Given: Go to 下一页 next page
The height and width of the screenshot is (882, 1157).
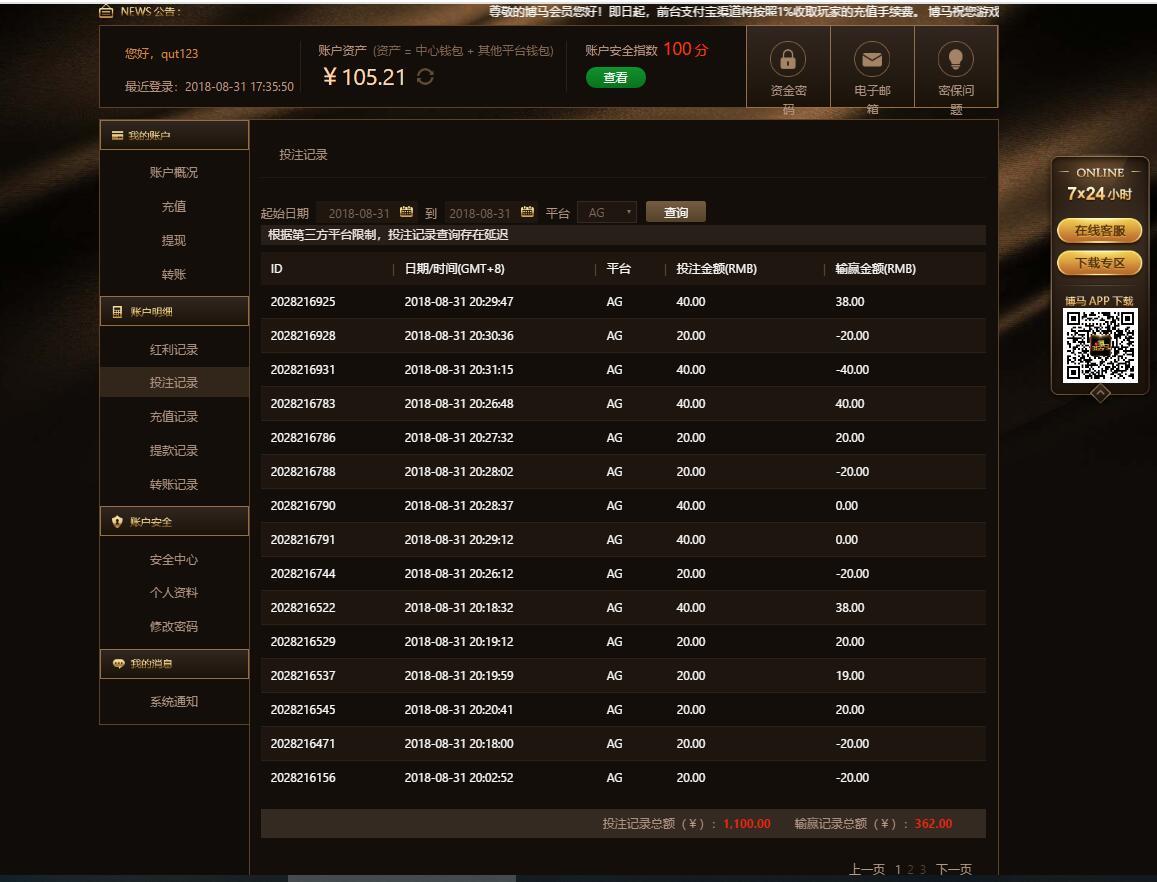Looking at the screenshot, I should [953, 869].
